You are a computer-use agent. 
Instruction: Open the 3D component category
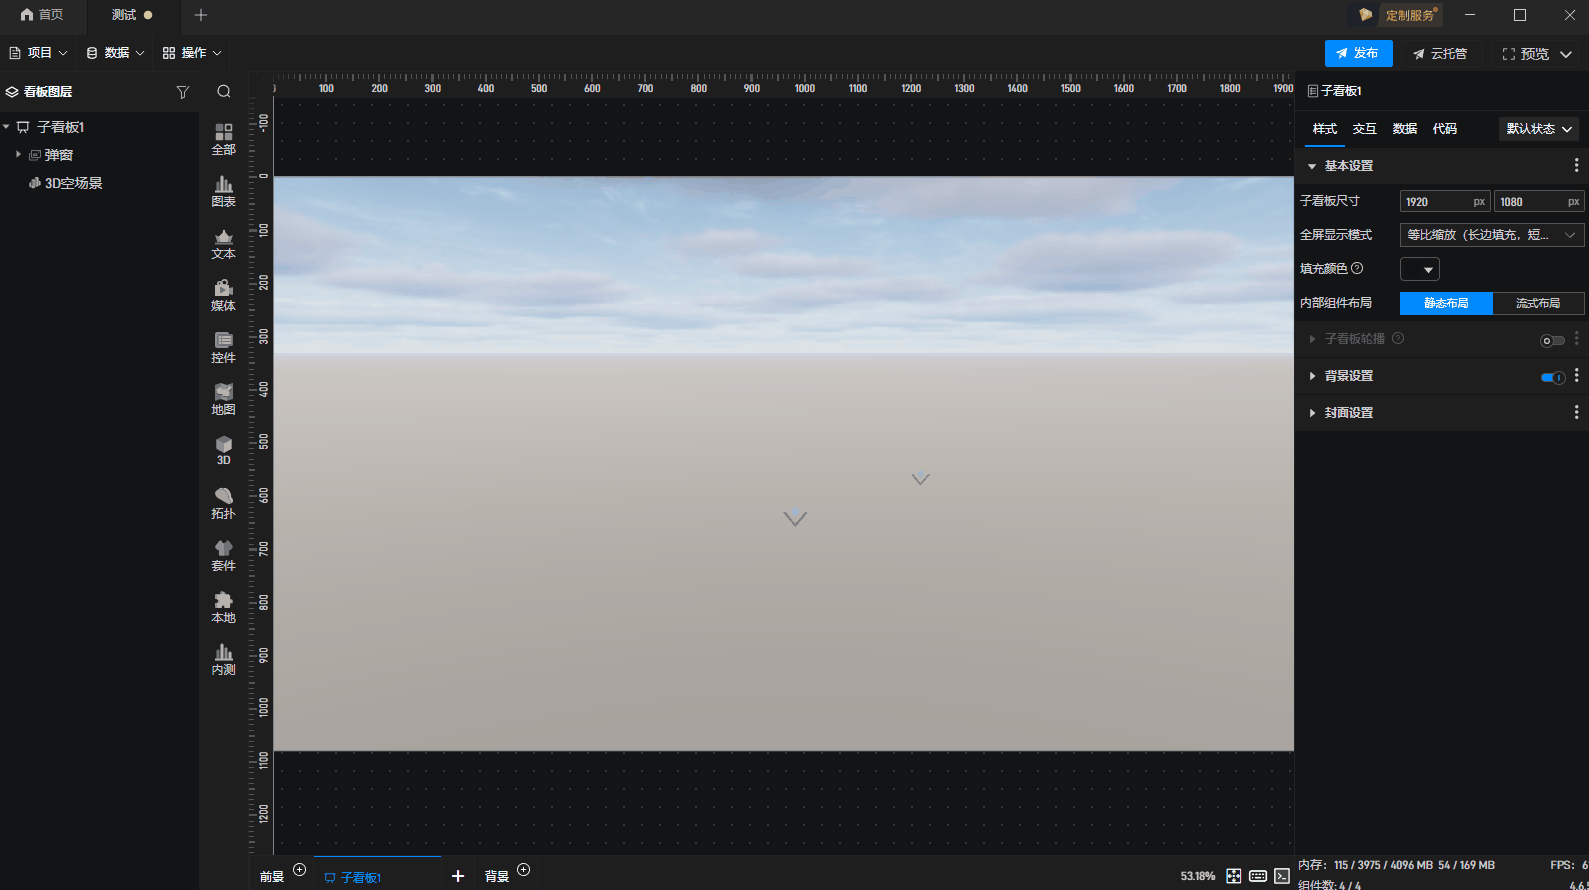click(223, 450)
